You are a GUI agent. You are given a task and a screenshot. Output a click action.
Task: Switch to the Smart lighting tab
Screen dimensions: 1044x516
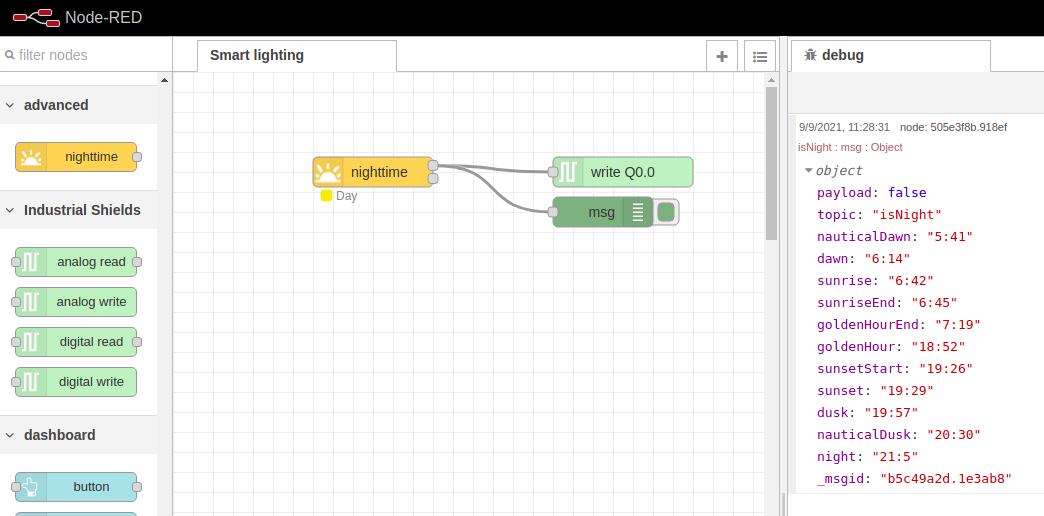tap(297, 56)
